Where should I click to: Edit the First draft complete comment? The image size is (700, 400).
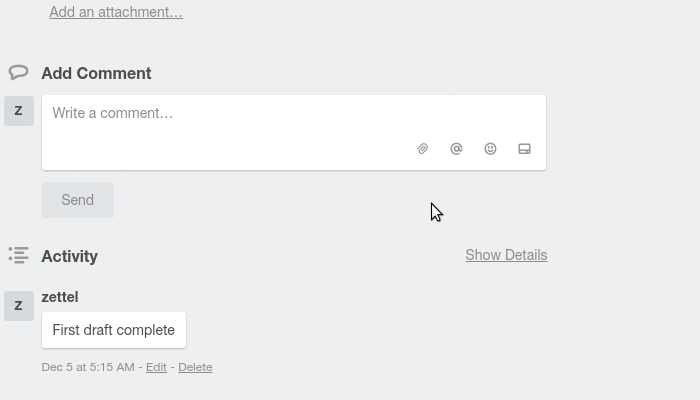156,367
